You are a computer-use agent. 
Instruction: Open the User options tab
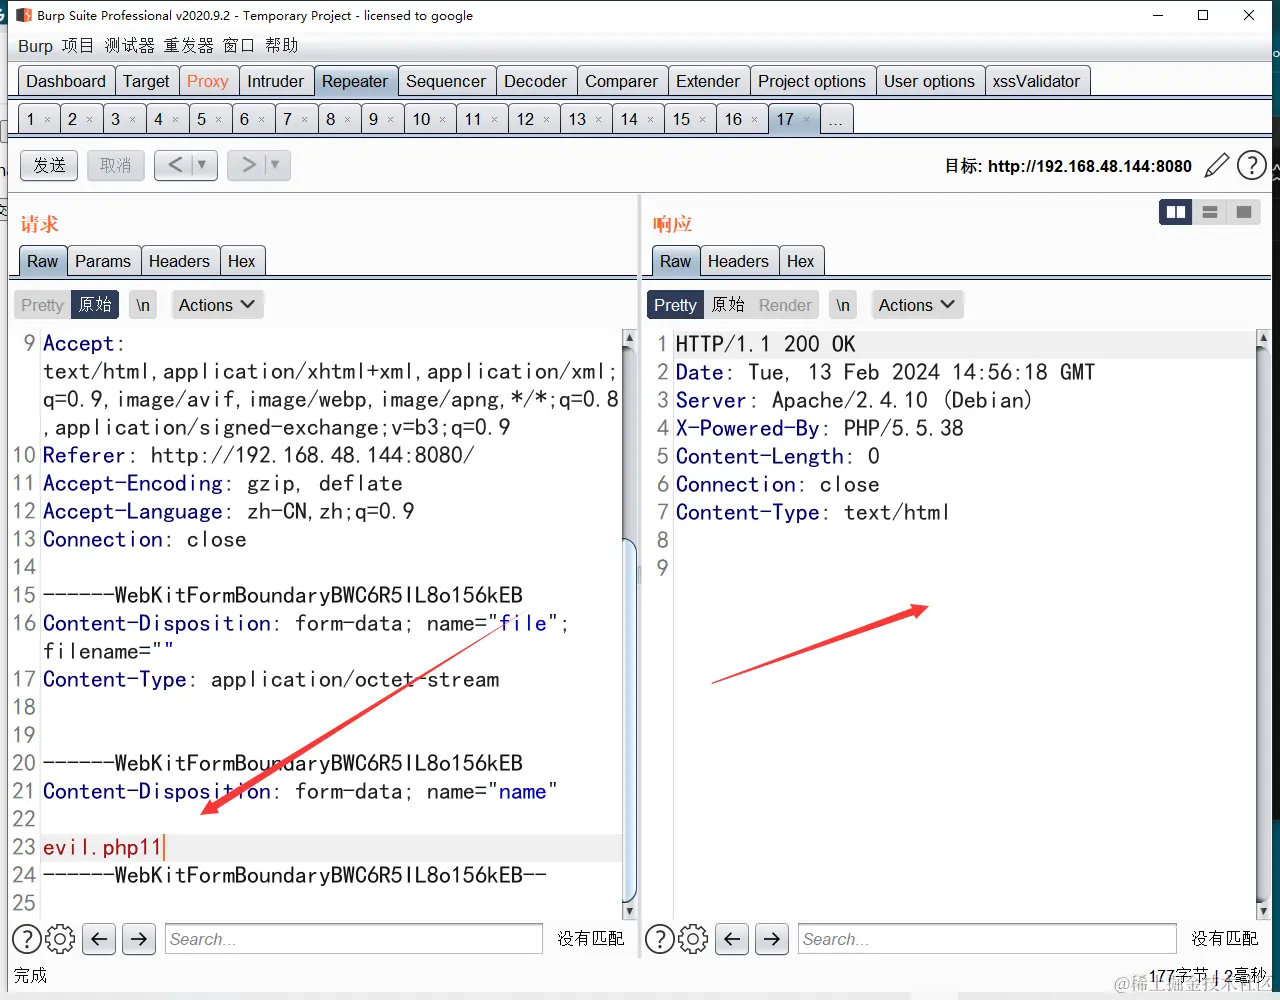(x=929, y=81)
